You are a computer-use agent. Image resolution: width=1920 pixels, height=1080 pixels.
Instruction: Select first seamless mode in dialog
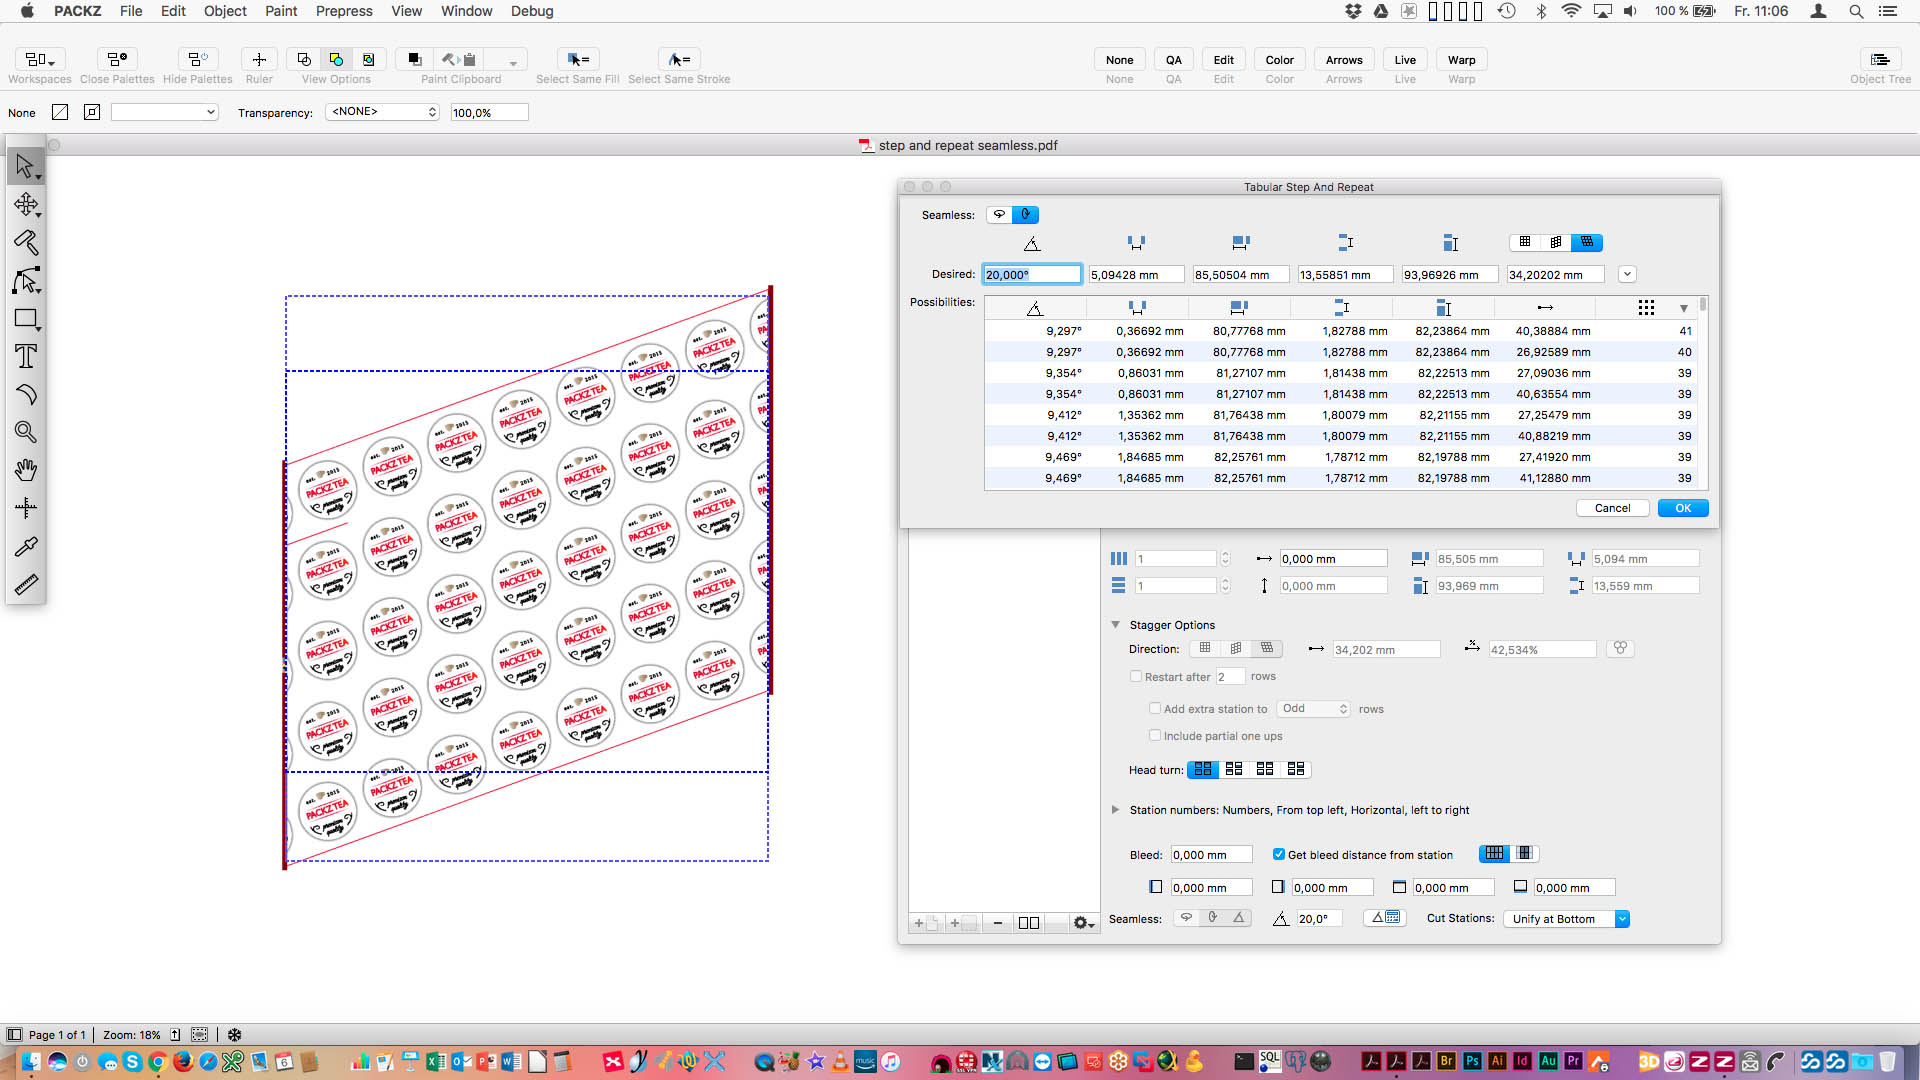point(999,215)
